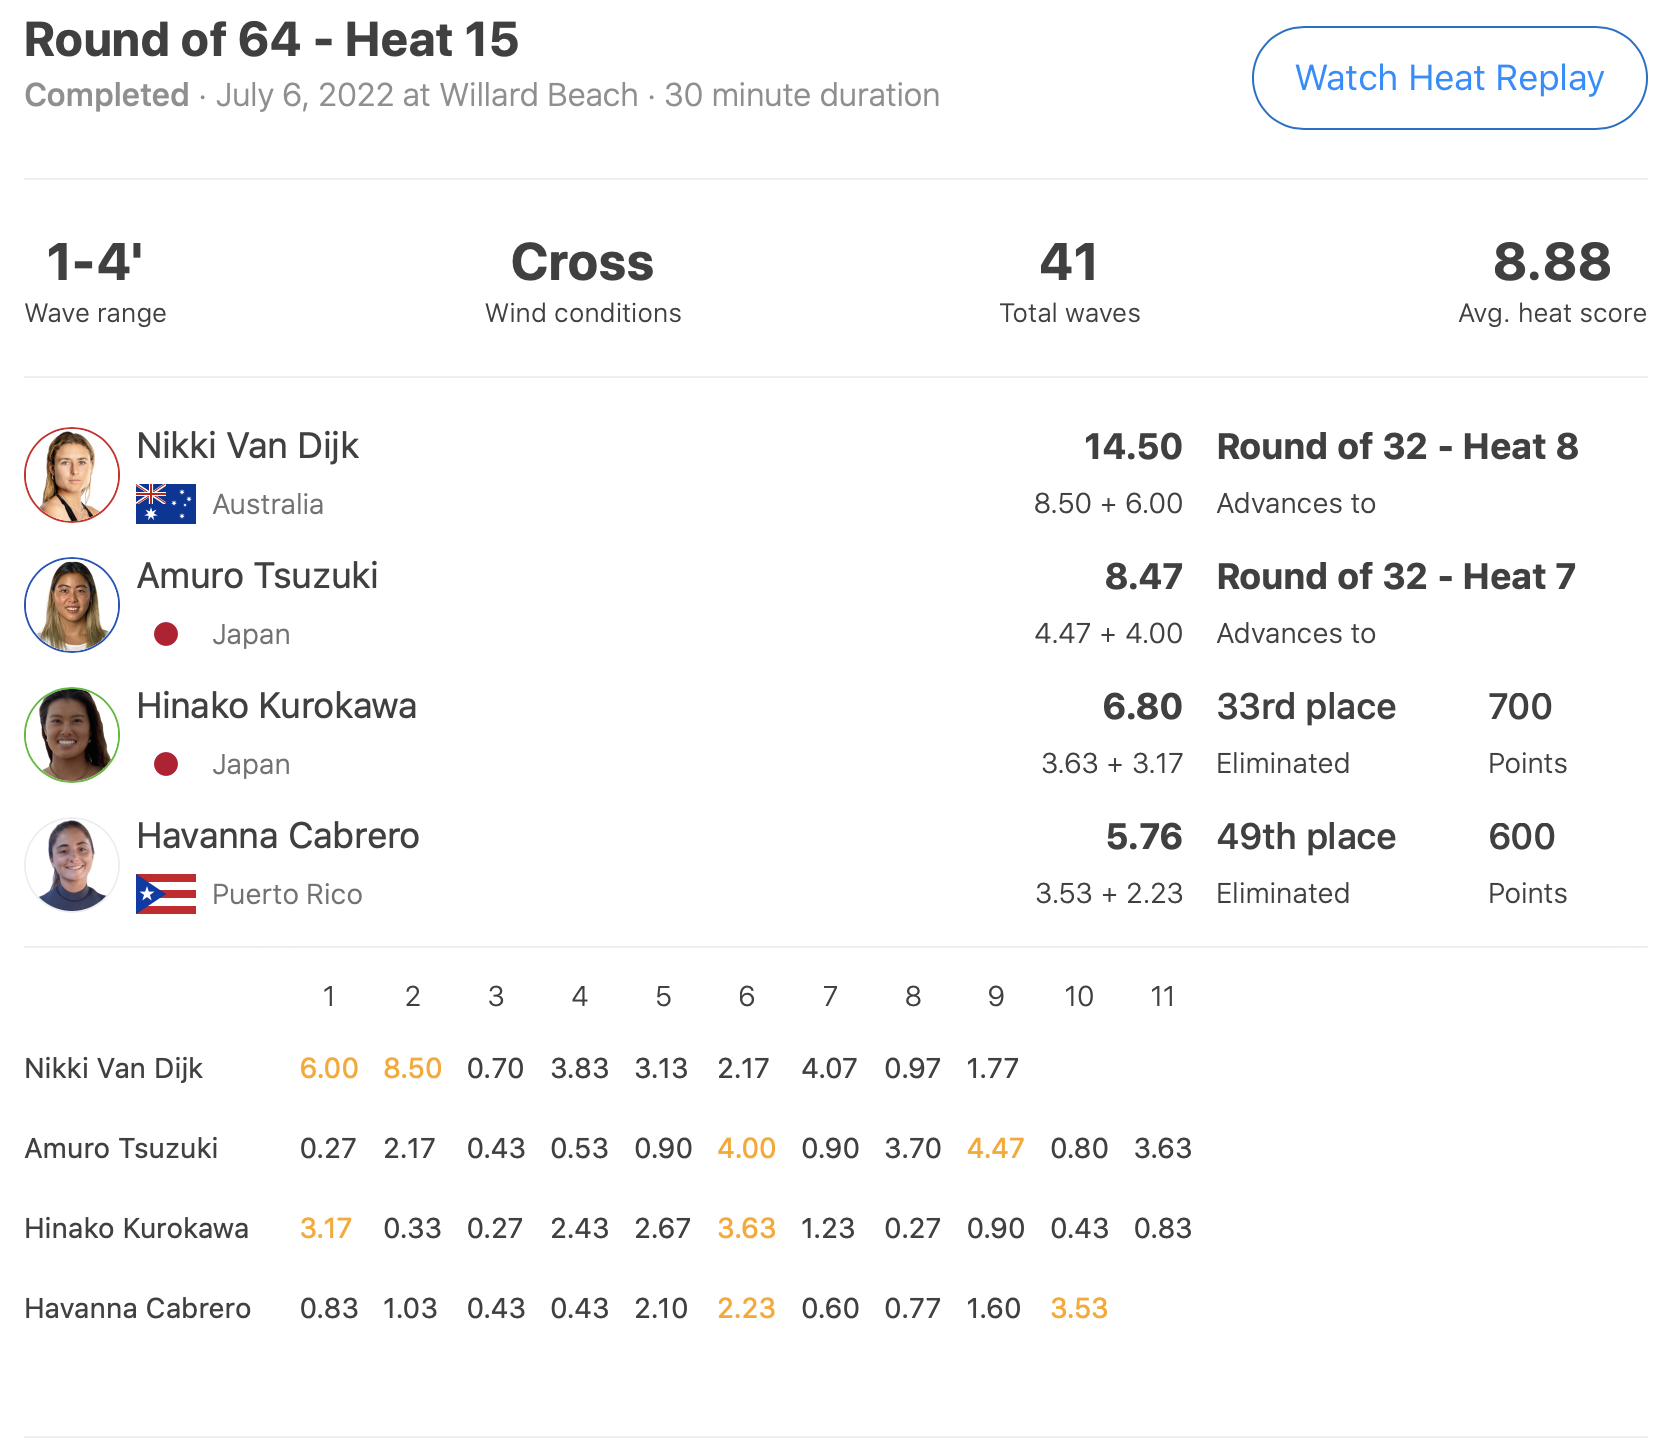The height and width of the screenshot is (1446, 1668).
Task: Select Amuro Tsuzuki's 4.47 wave score
Action: coord(995,1148)
